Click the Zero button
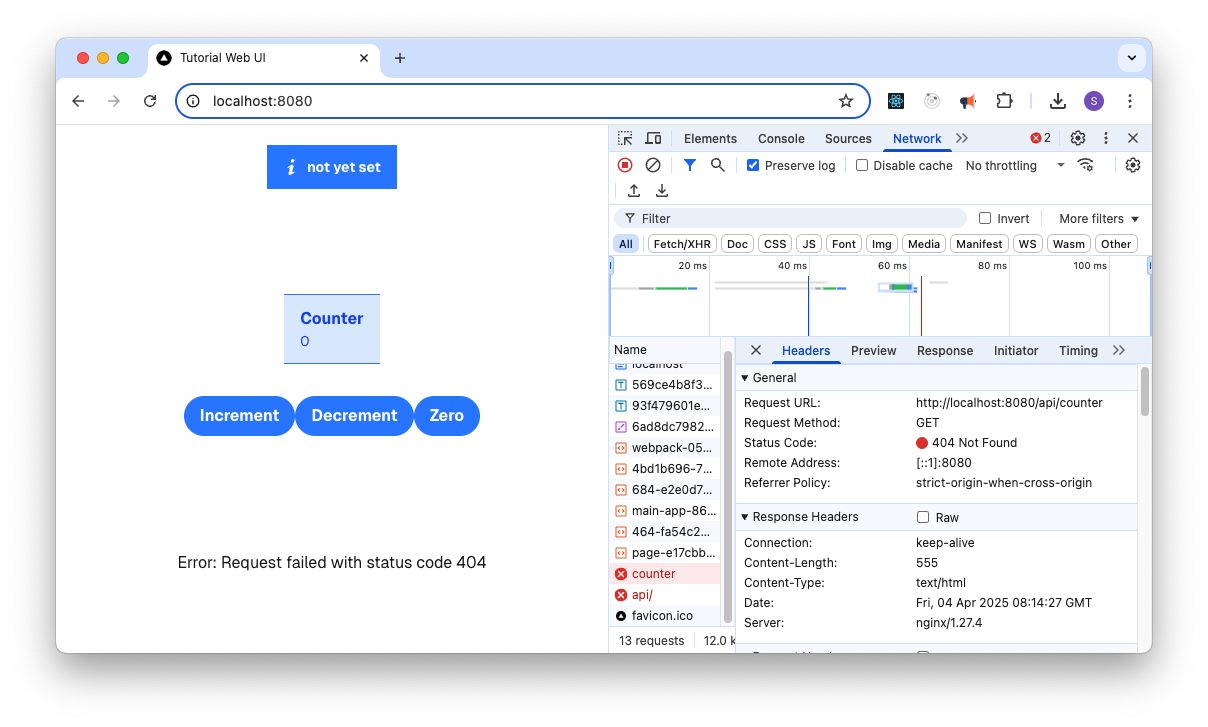 pyautogui.click(x=447, y=415)
